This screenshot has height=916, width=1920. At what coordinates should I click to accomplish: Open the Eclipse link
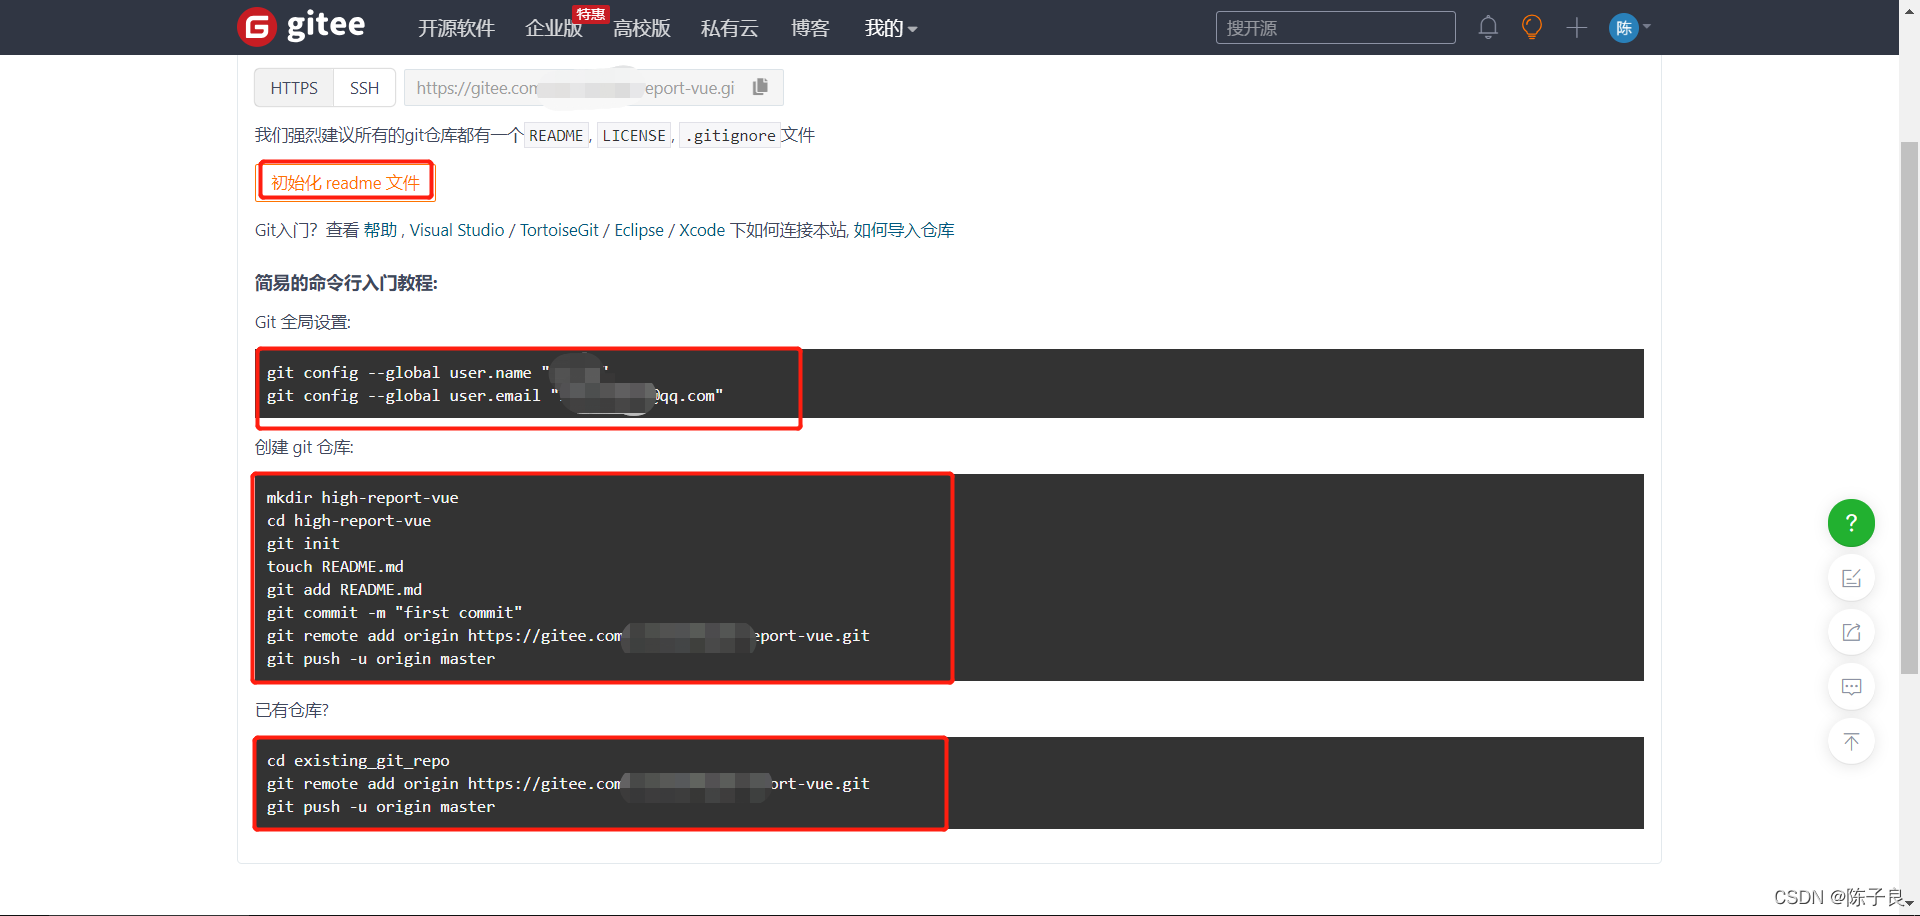(x=639, y=230)
